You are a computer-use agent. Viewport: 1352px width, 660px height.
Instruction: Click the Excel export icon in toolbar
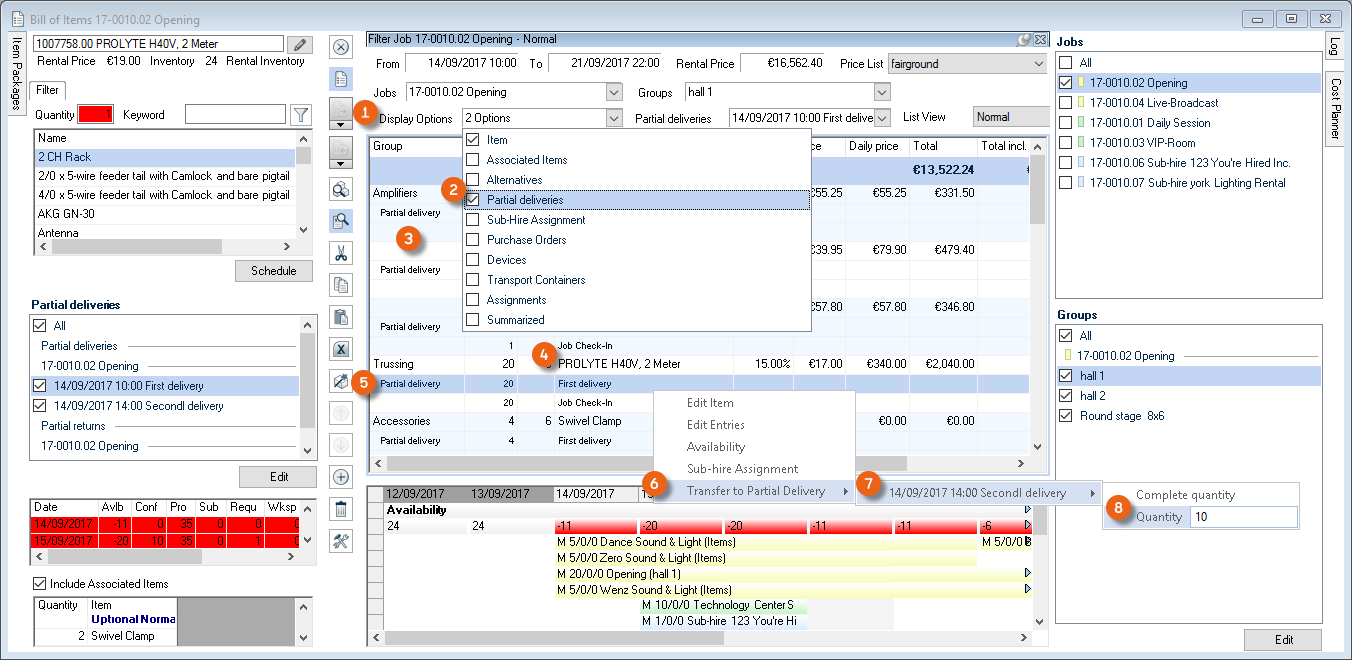pos(341,349)
